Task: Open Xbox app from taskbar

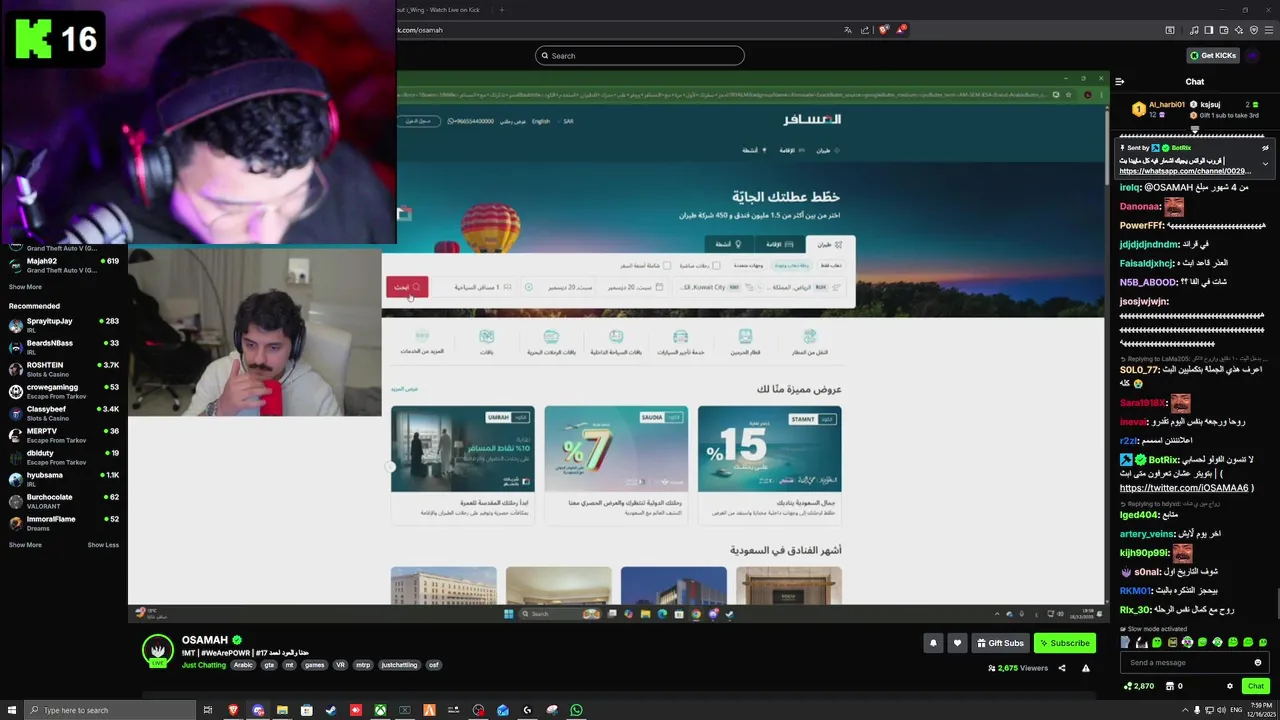Action: coord(380,710)
